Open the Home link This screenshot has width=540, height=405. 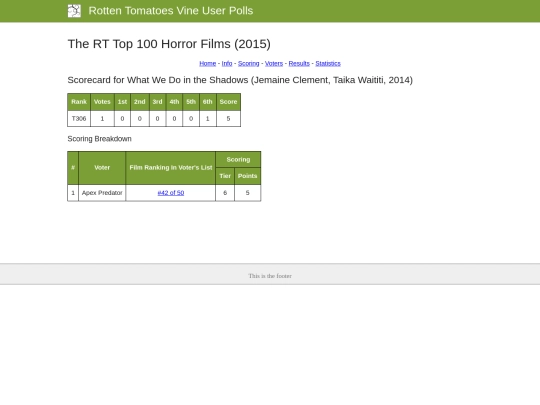(x=207, y=63)
